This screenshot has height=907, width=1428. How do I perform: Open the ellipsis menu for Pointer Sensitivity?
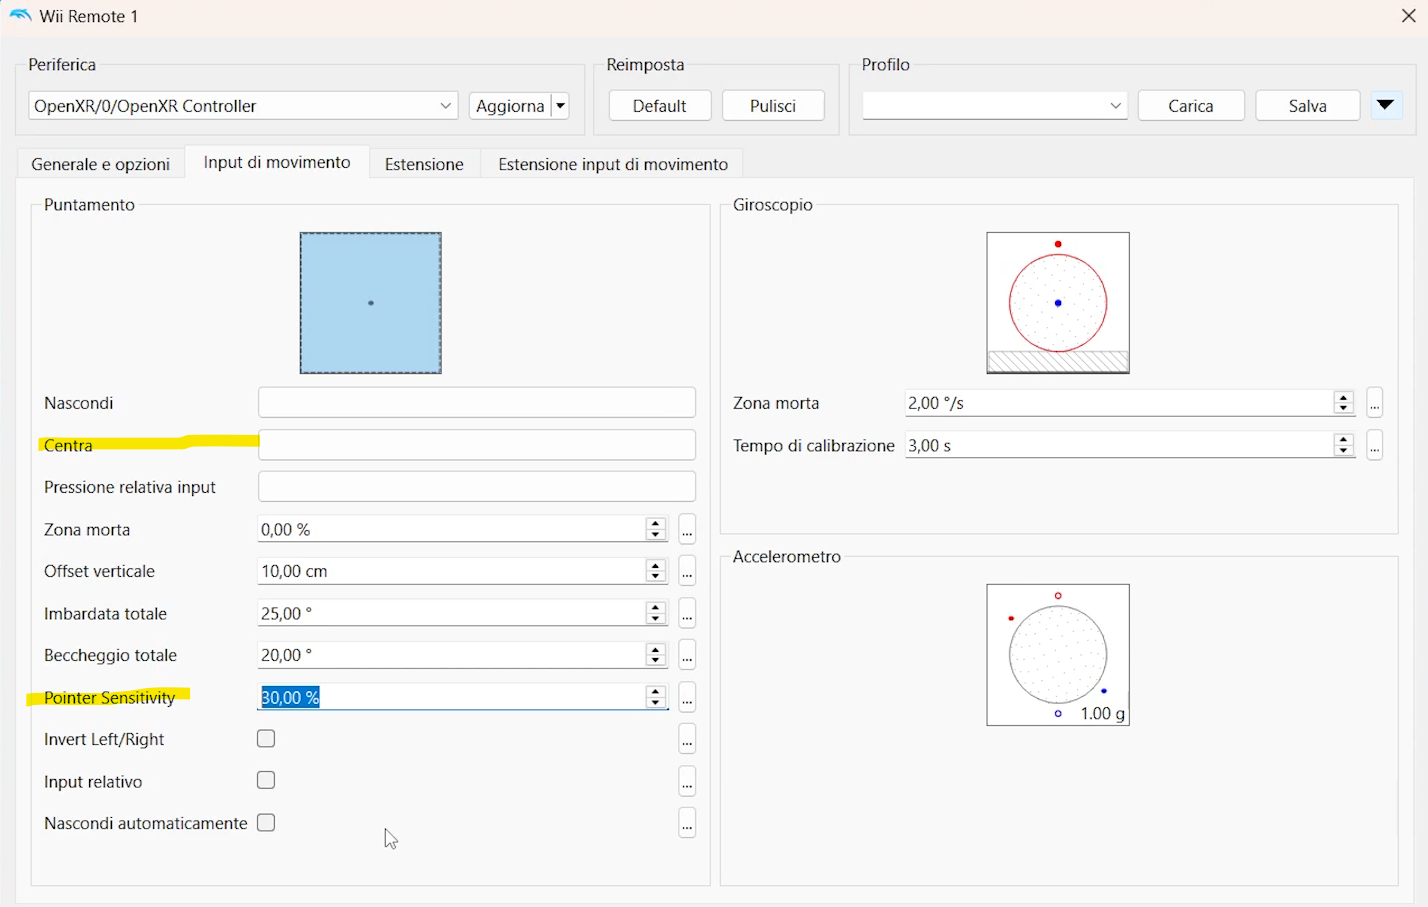click(x=687, y=698)
